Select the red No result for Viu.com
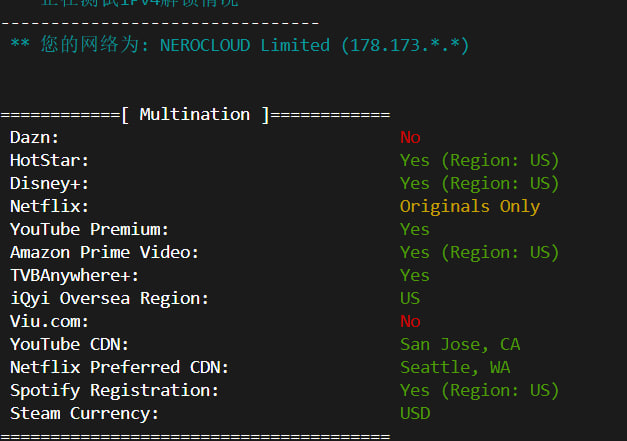627x441 pixels. [x=410, y=322]
